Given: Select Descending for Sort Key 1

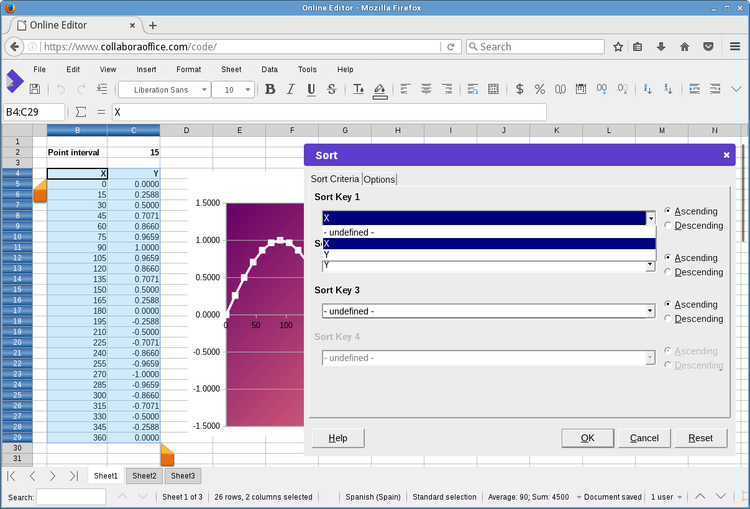Looking at the screenshot, I should pyautogui.click(x=668, y=225).
